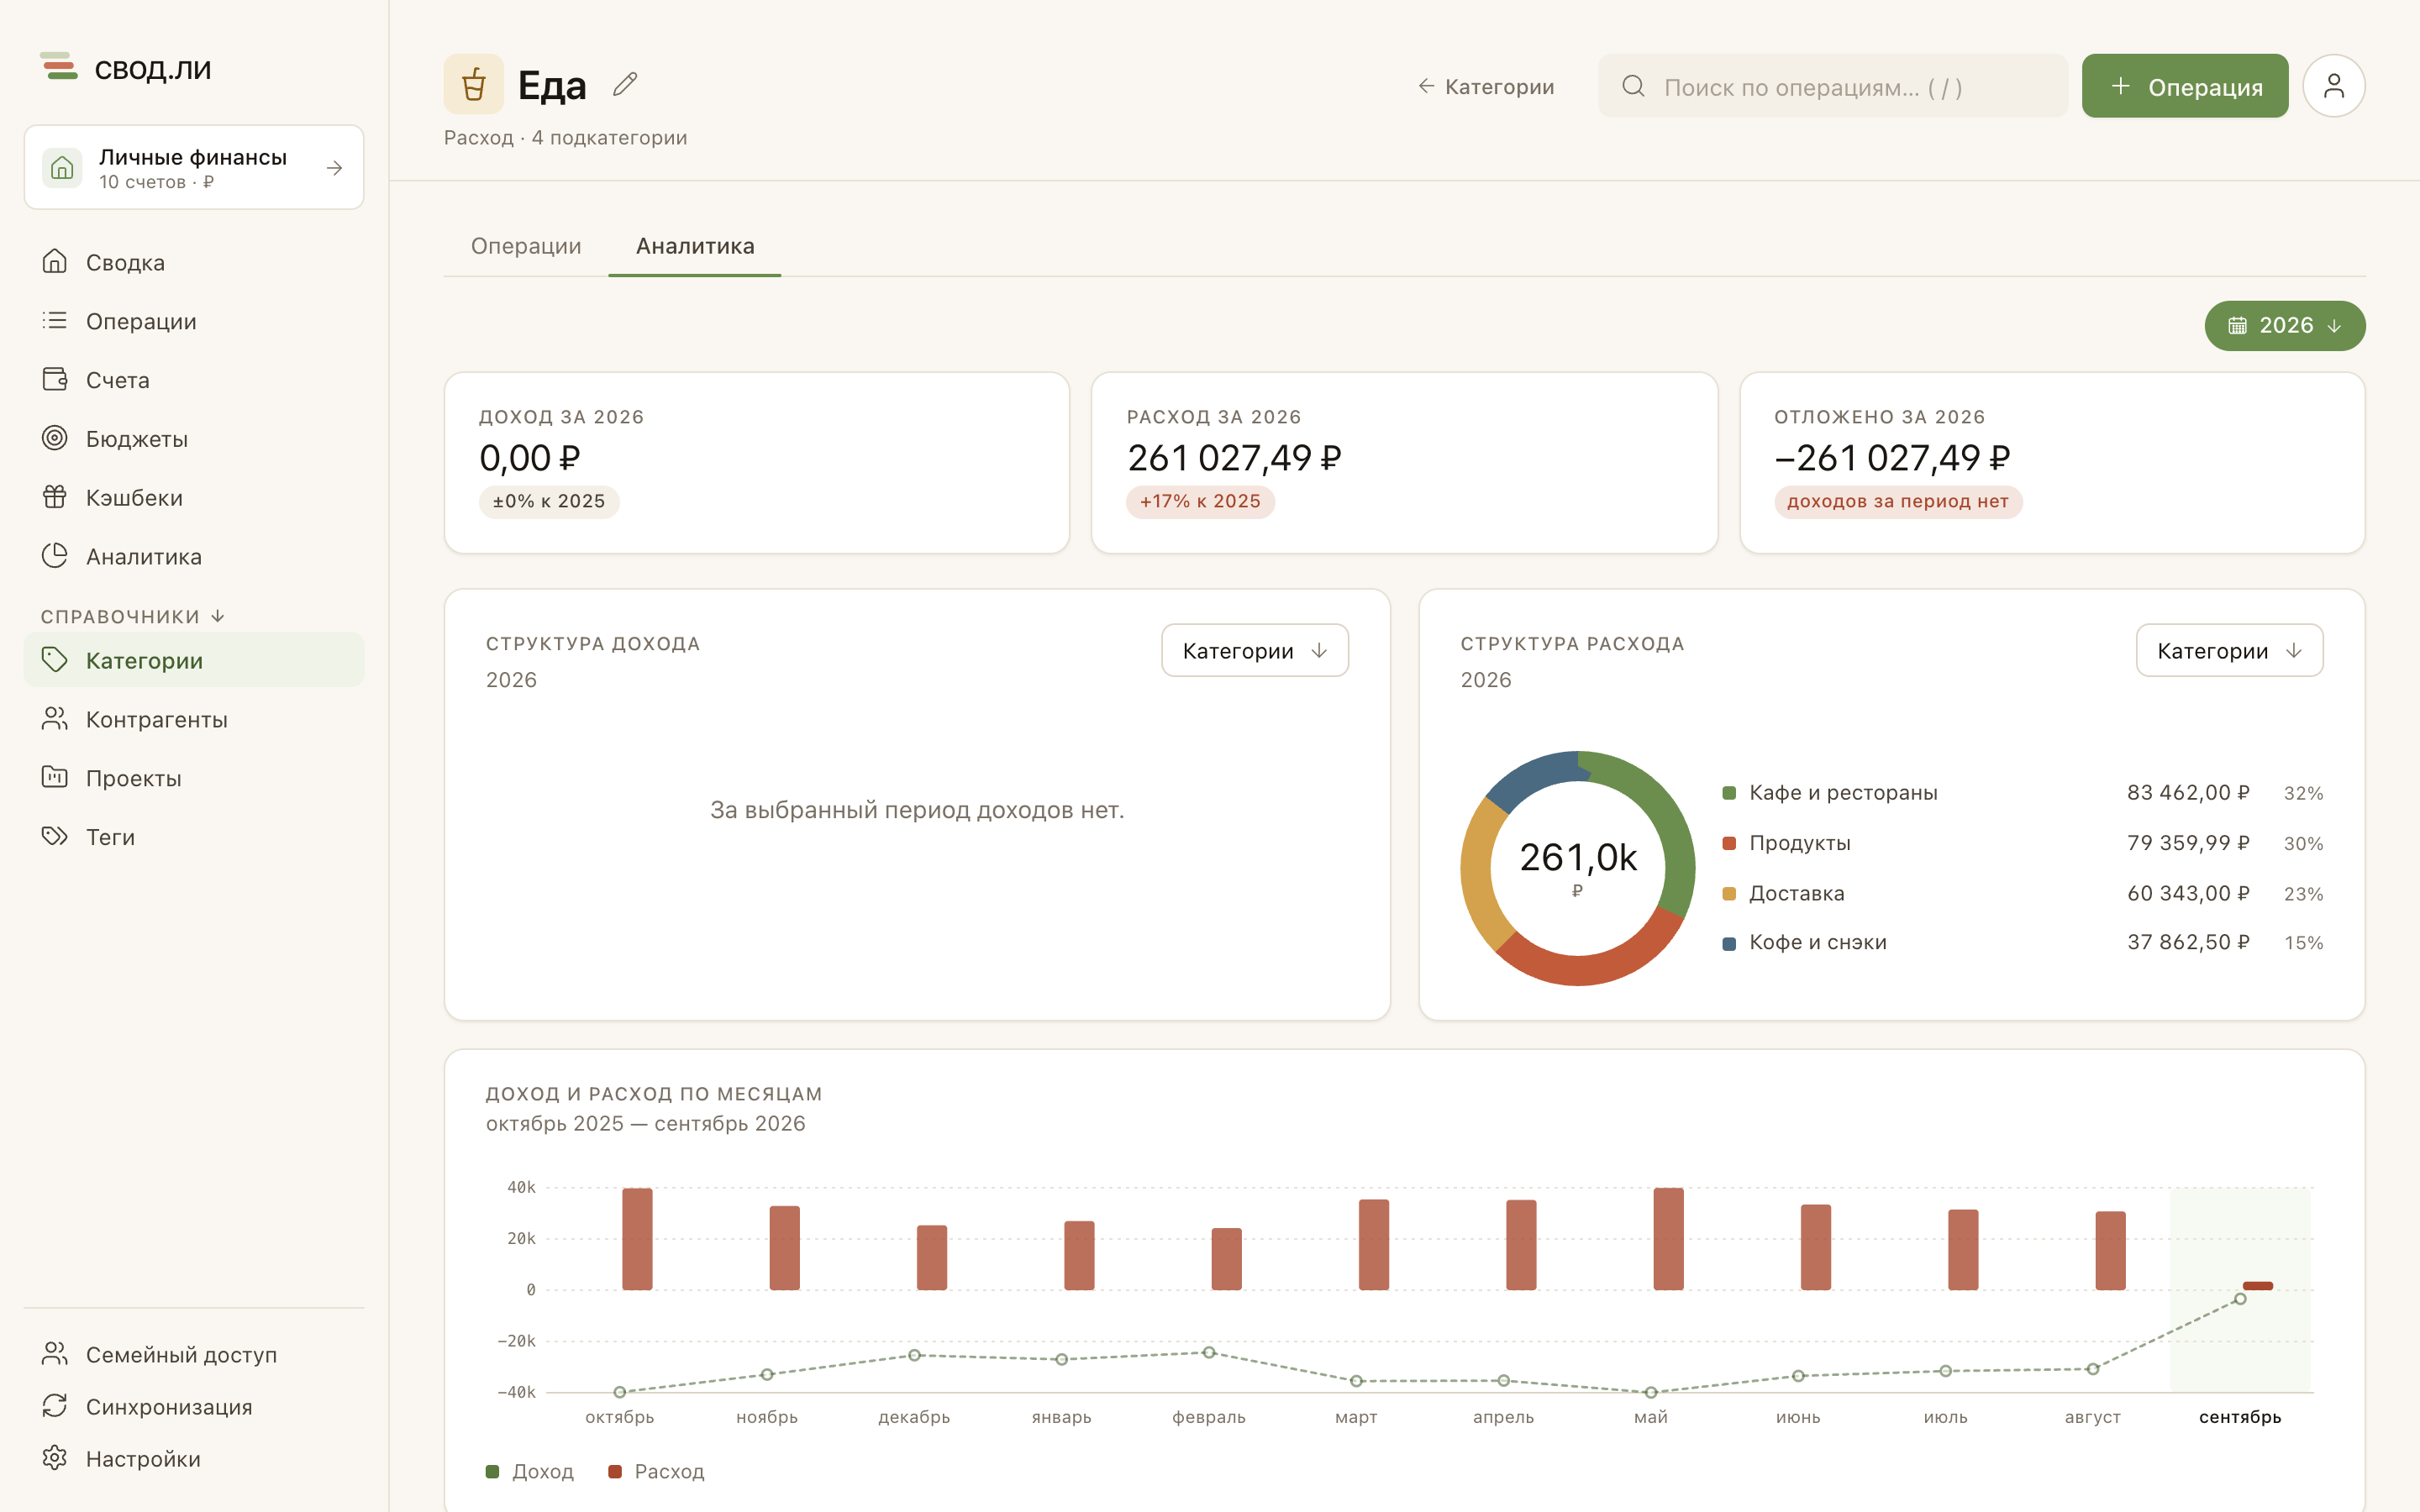This screenshot has height=1512, width=2420.
Task: Click the Кафе и рестораны legend swatch
Action: click(1729, 793)
